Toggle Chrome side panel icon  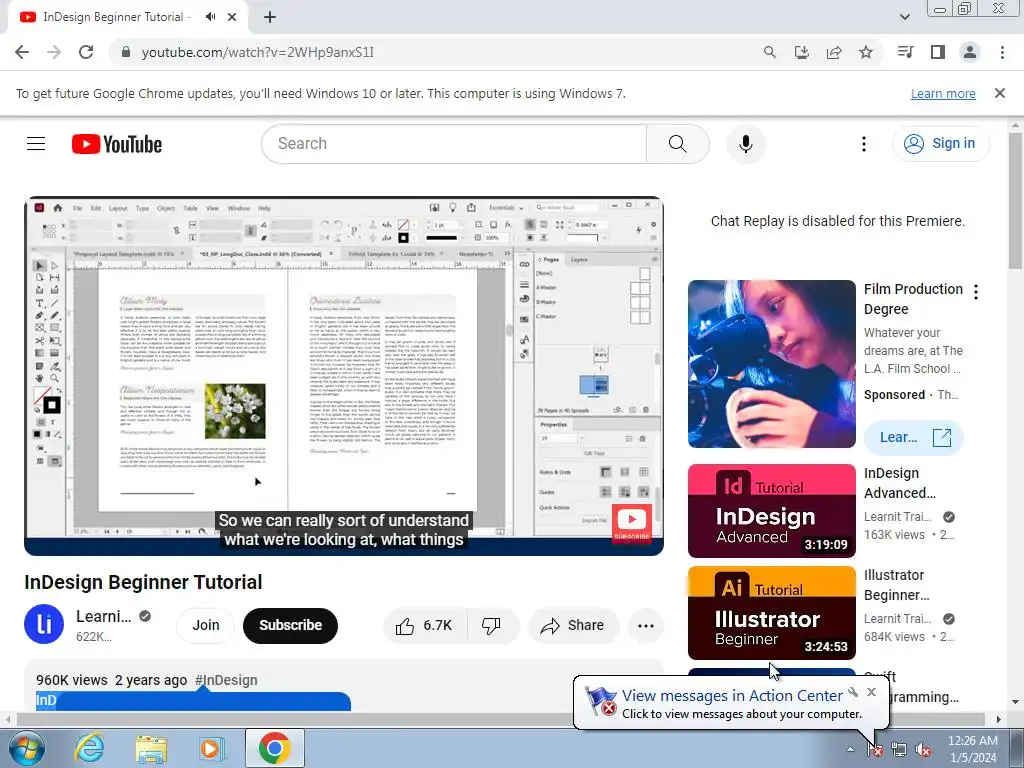[938, 52]
